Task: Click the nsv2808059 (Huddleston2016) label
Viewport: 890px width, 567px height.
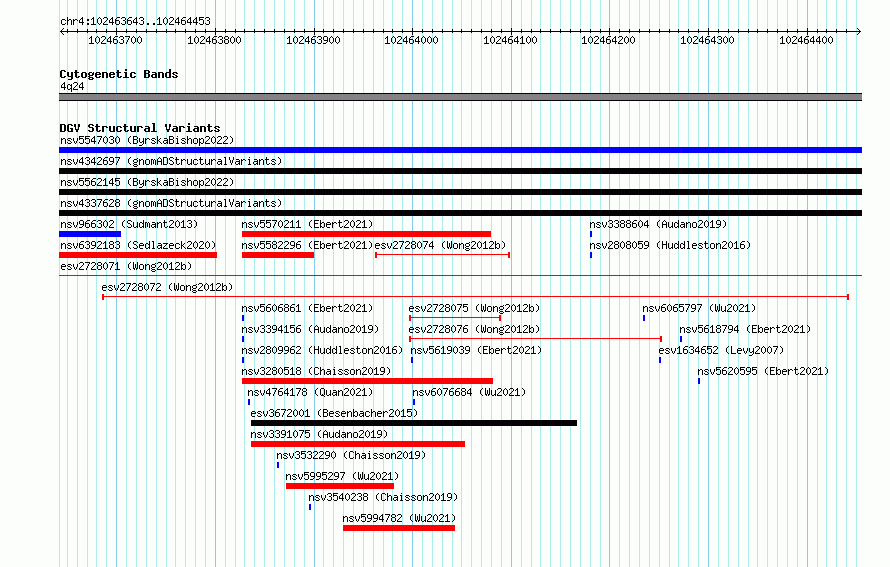Action: pyautogui.click(x=670, y=245)
